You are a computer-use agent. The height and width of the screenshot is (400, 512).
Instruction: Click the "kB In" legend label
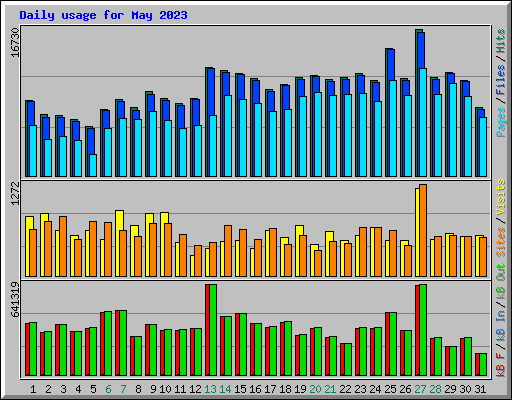coord(501,326)
